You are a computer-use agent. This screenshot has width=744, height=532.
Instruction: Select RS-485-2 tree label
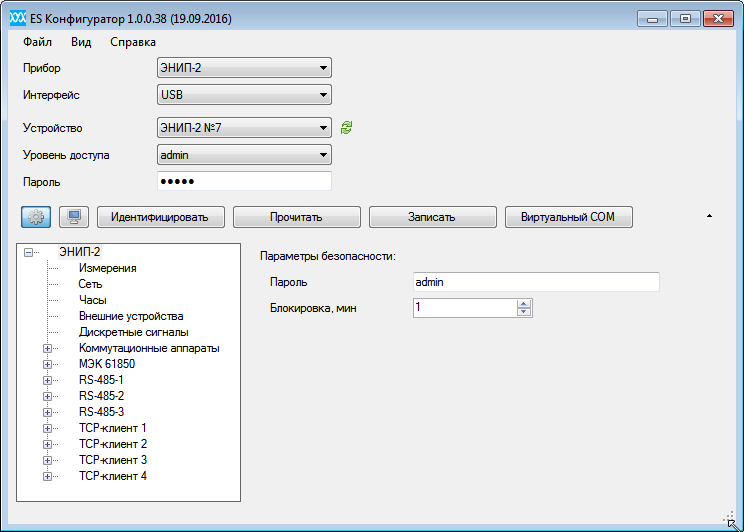point(101,396)
